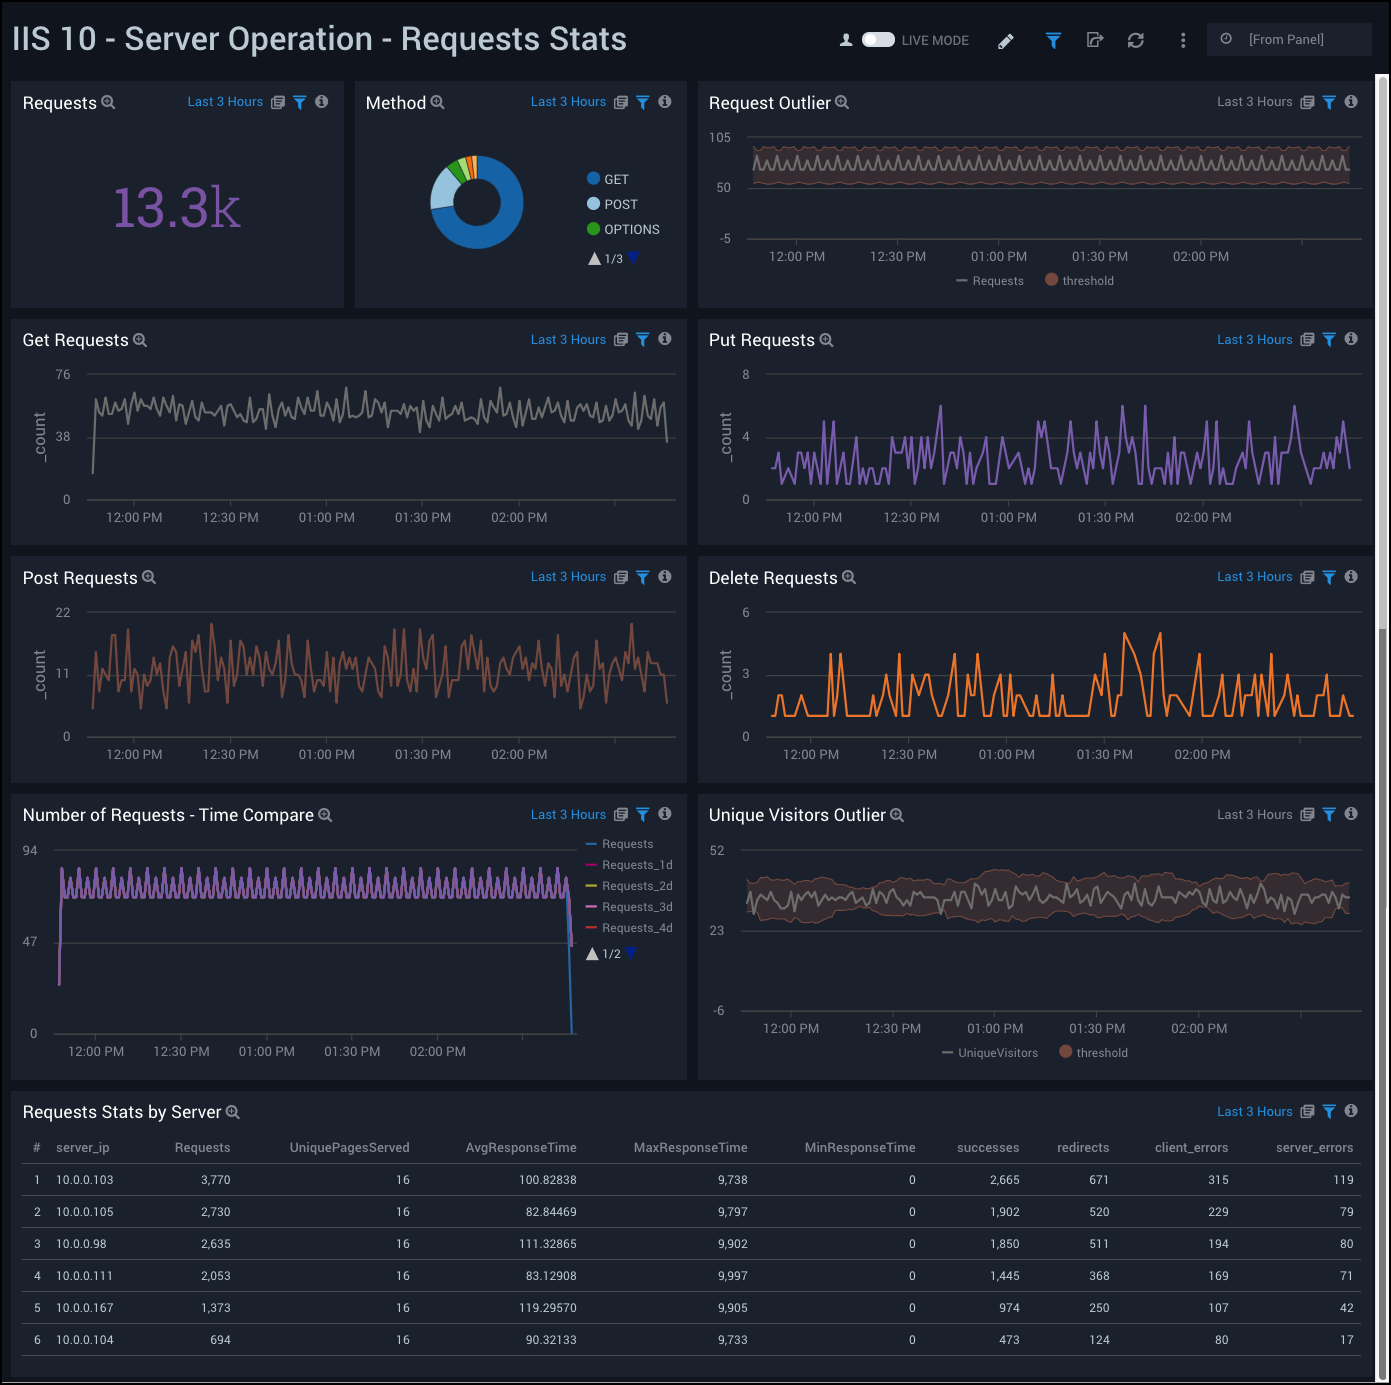Open Get Requests Last 3 Hours link
This screenshot has width=1391, height=1385.
coord(568,340)
